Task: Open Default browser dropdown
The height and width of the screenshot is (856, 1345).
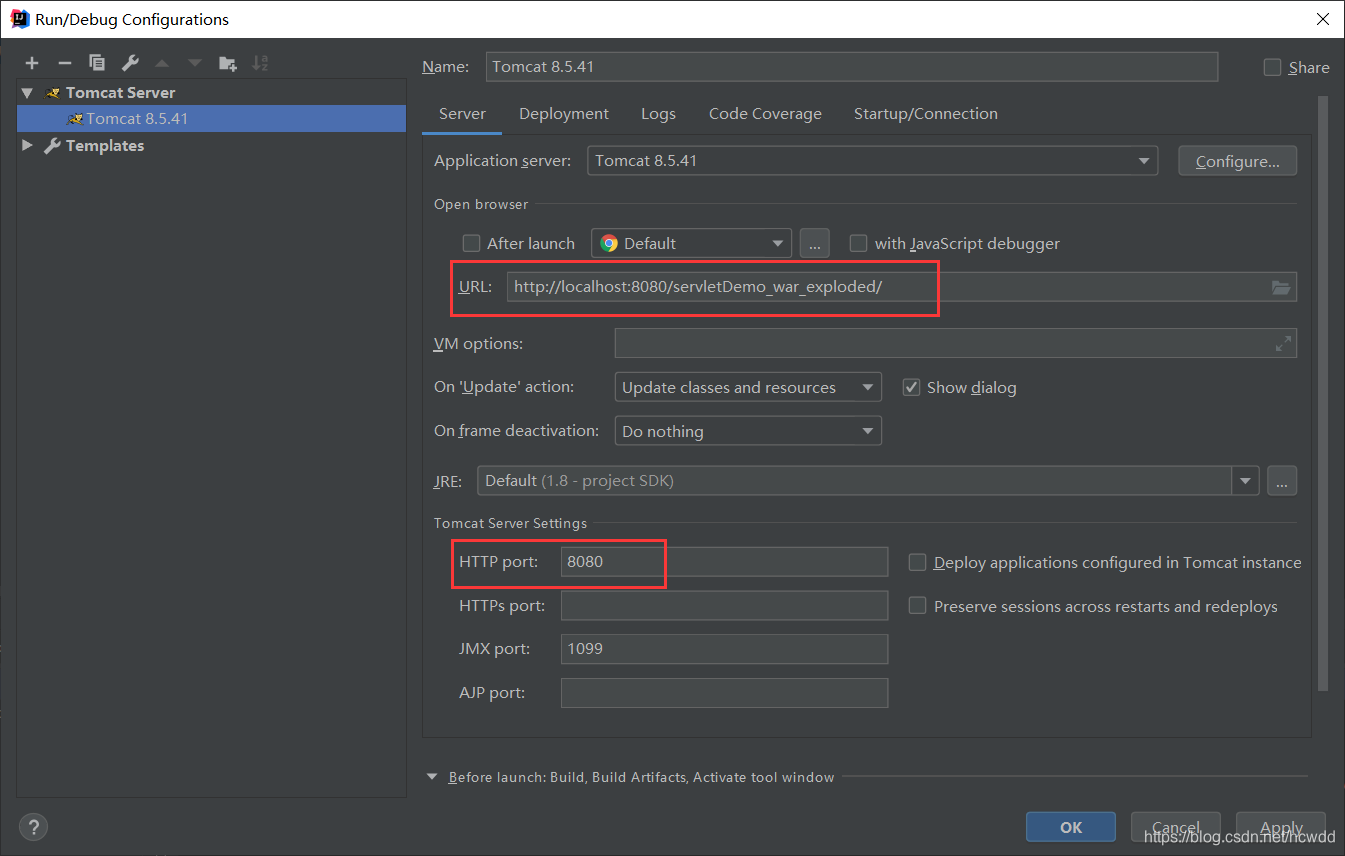Action: (691, 243)
